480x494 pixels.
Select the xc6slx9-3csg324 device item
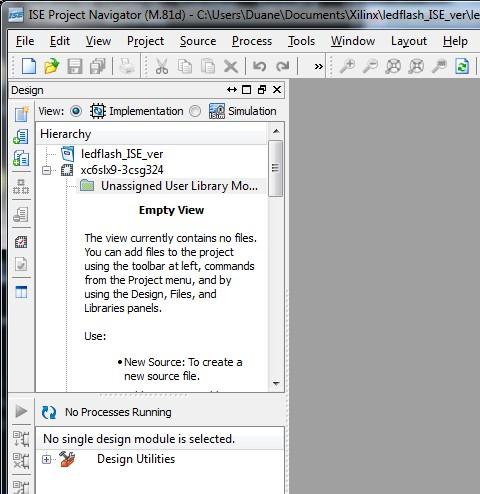click(122, 170)
